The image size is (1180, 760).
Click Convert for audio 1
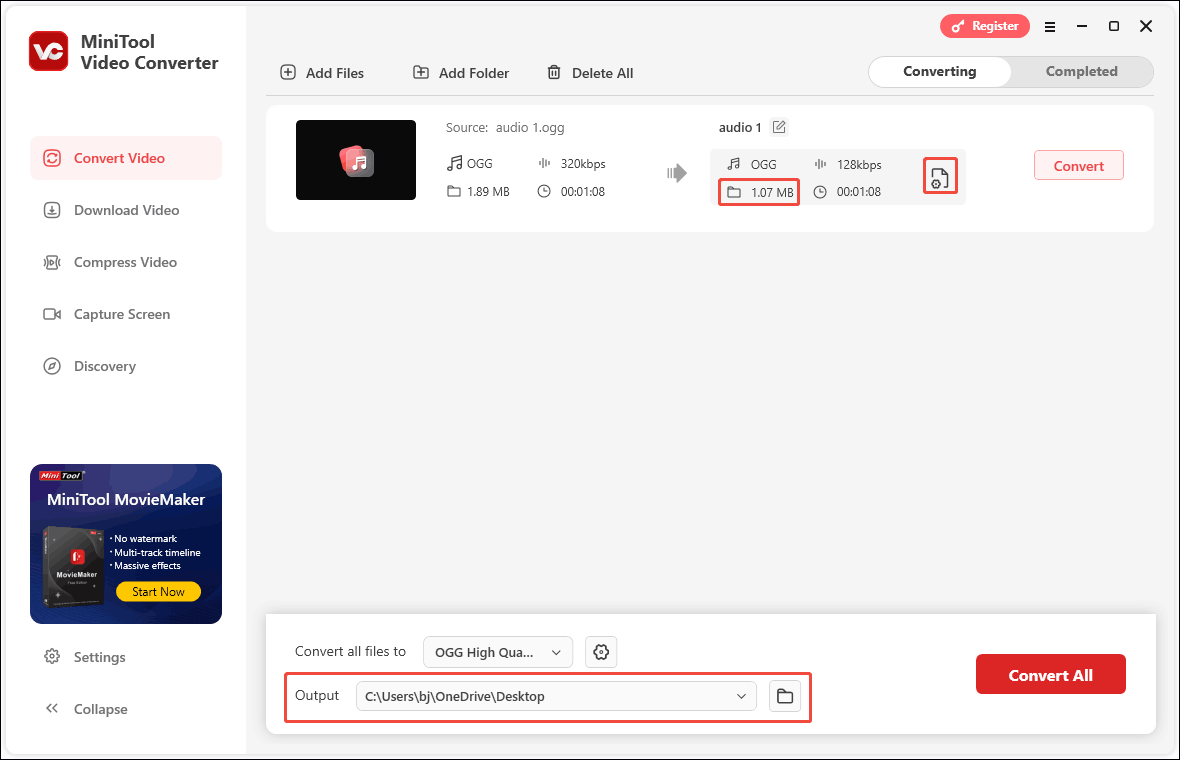[x=1078, y=166]
